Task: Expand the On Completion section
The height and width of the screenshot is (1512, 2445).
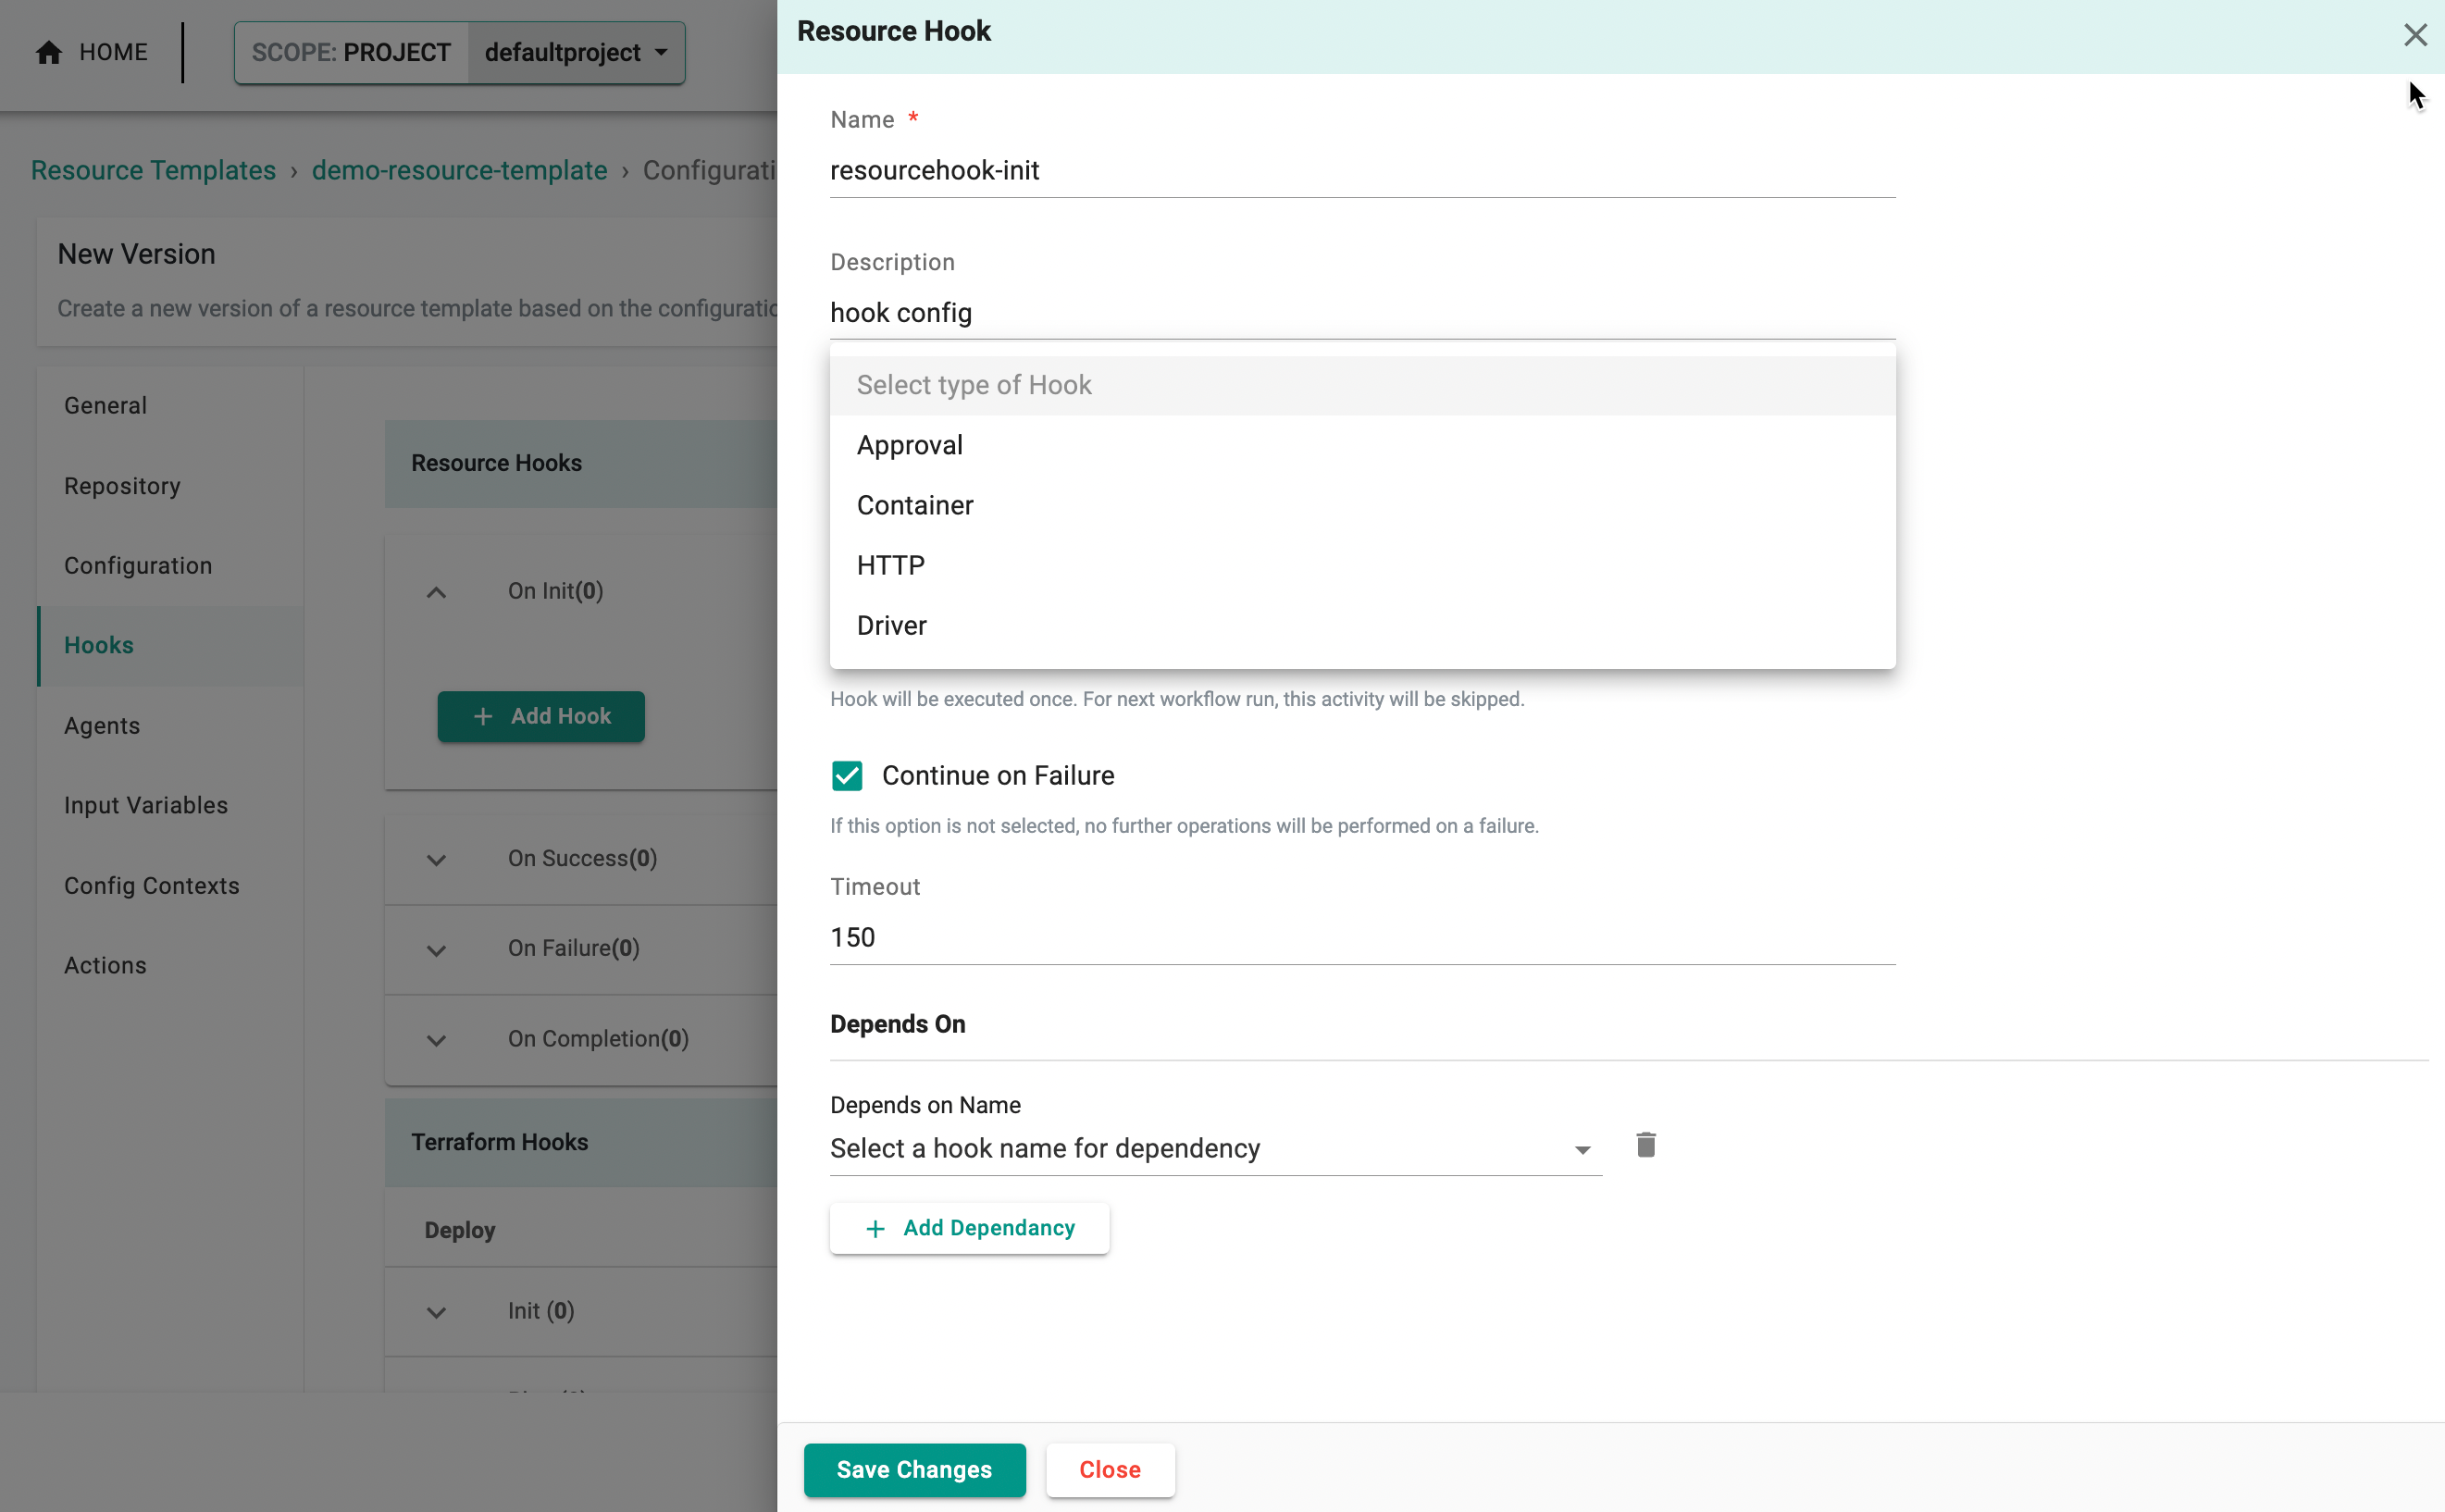Action: pyautogui.click(x=437, y=1037)
